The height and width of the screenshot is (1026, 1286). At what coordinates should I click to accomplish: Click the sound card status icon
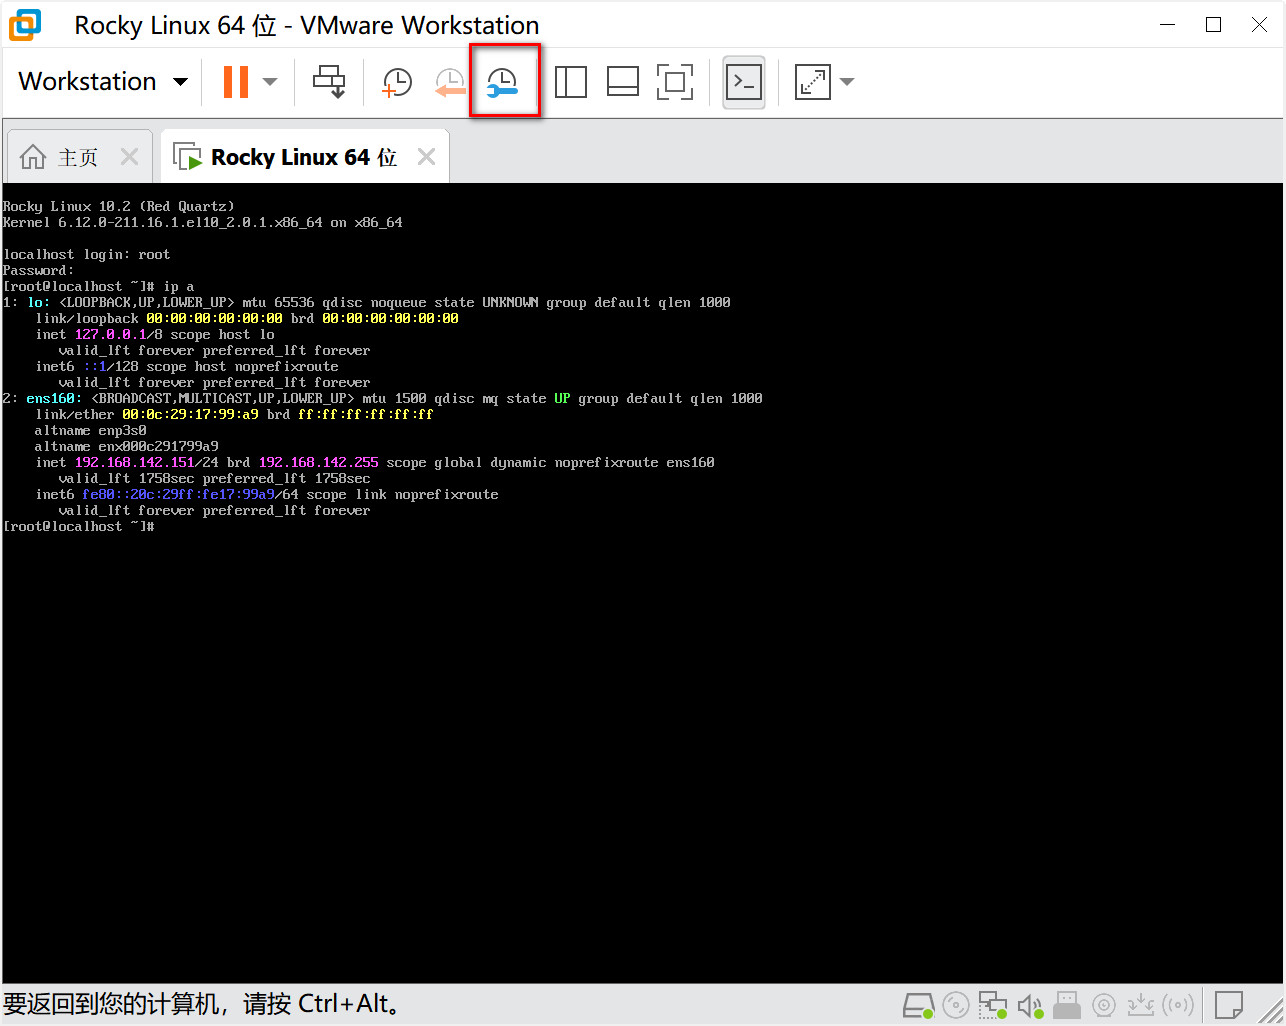pyautogui.click(x=1030, y=1005)
